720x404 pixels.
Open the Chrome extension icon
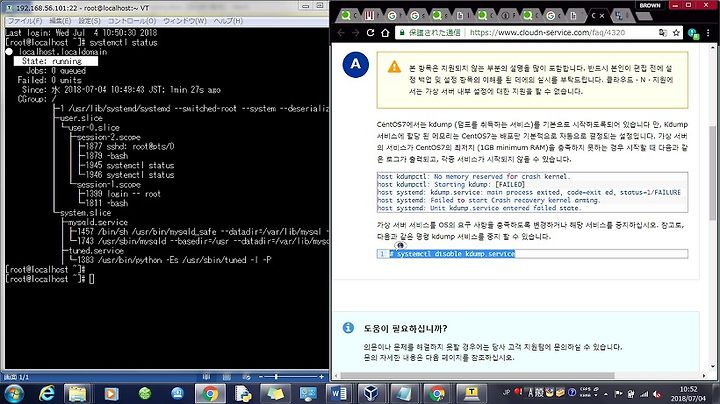point(693,33)
